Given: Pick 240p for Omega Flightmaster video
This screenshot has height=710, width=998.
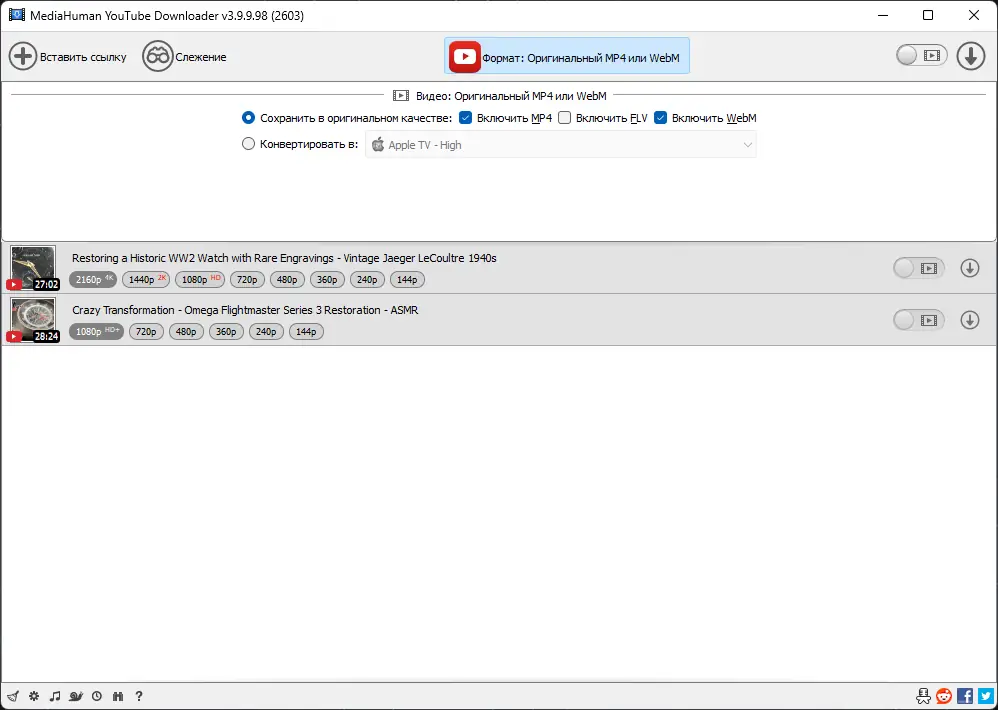Looking at the screenshot, I should 266,331.
